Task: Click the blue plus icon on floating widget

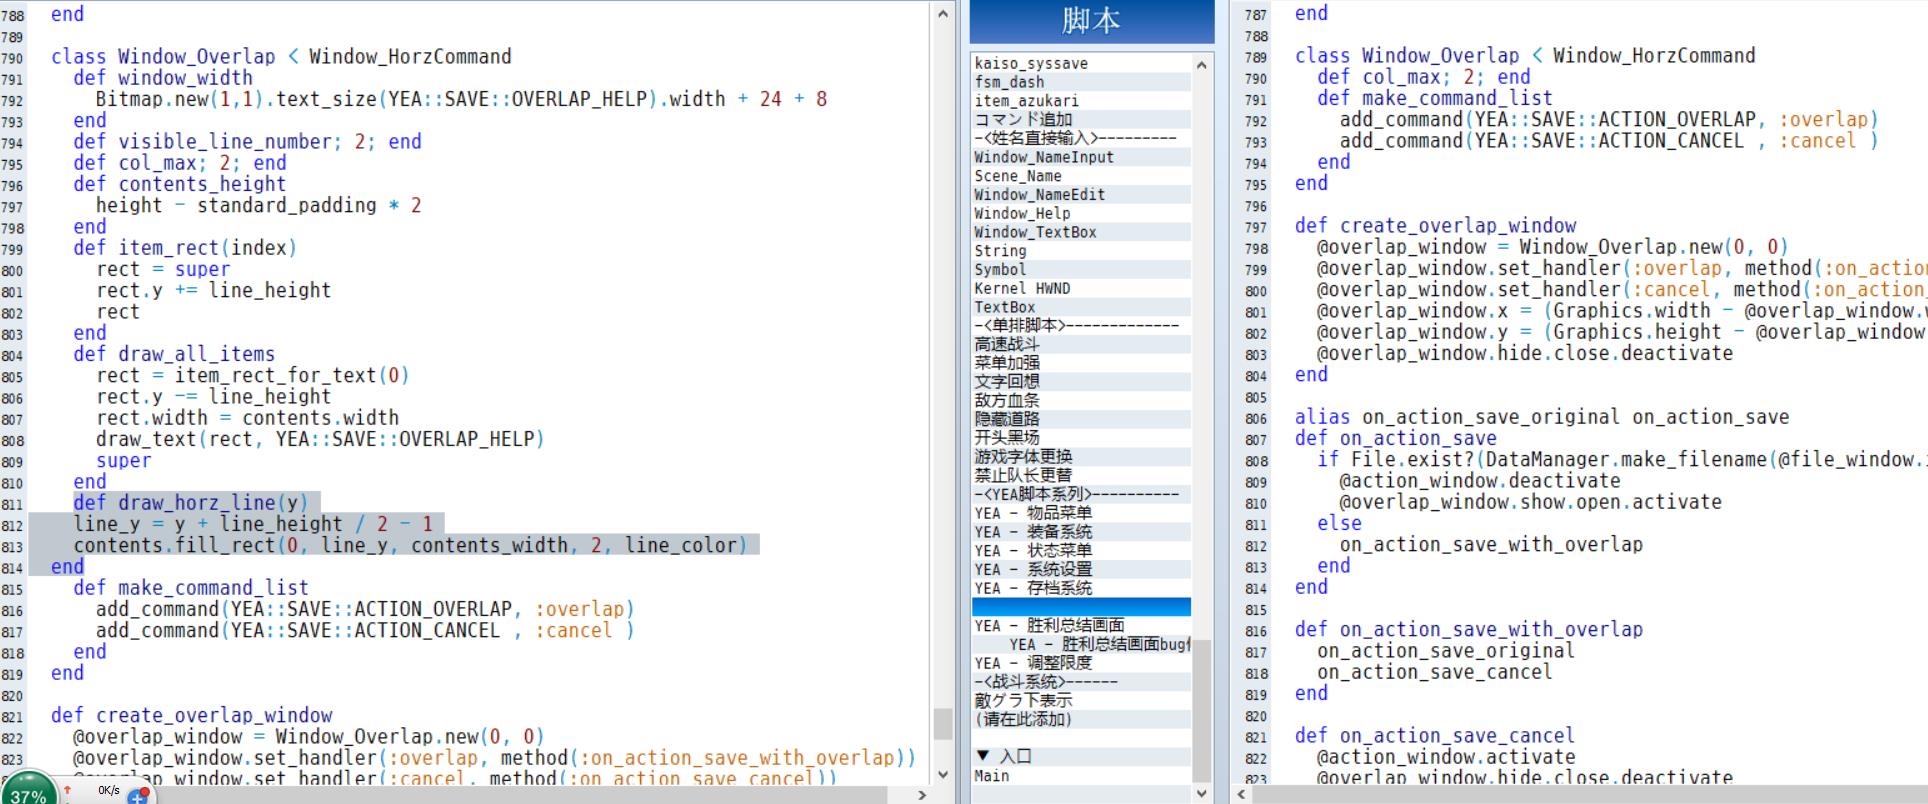Action: coord(138,797)
